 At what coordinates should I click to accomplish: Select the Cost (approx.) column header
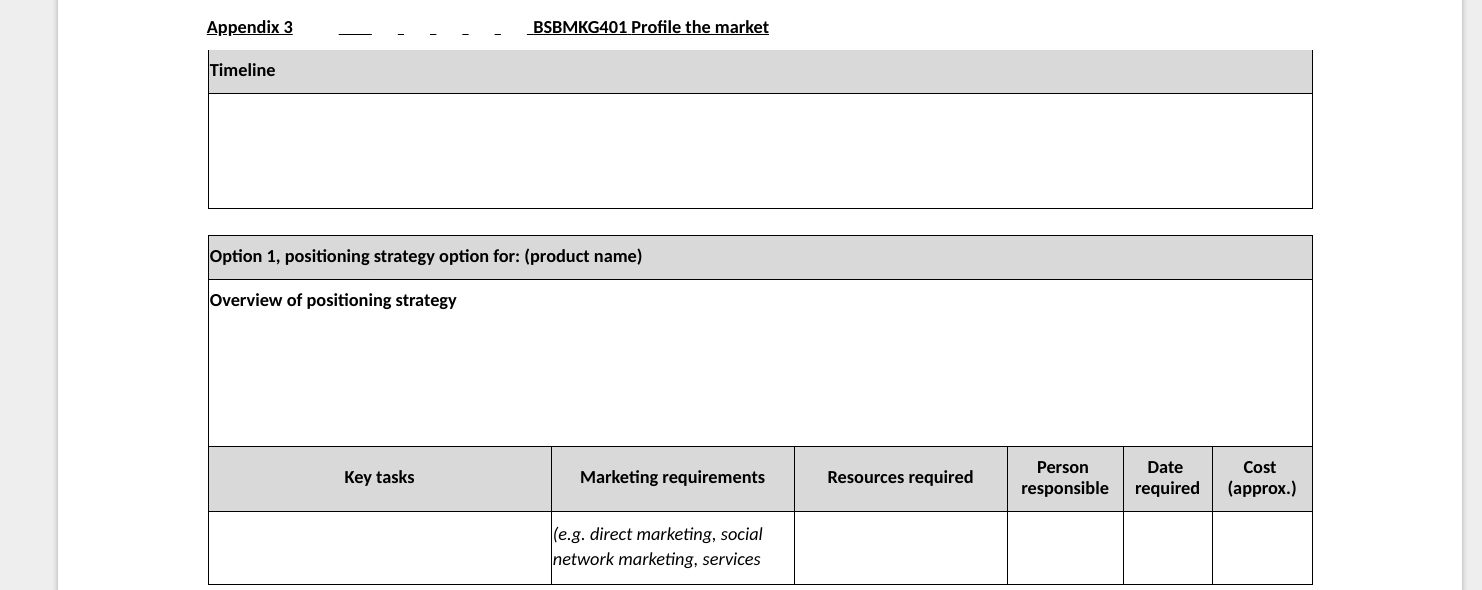tap(1262, 478)
